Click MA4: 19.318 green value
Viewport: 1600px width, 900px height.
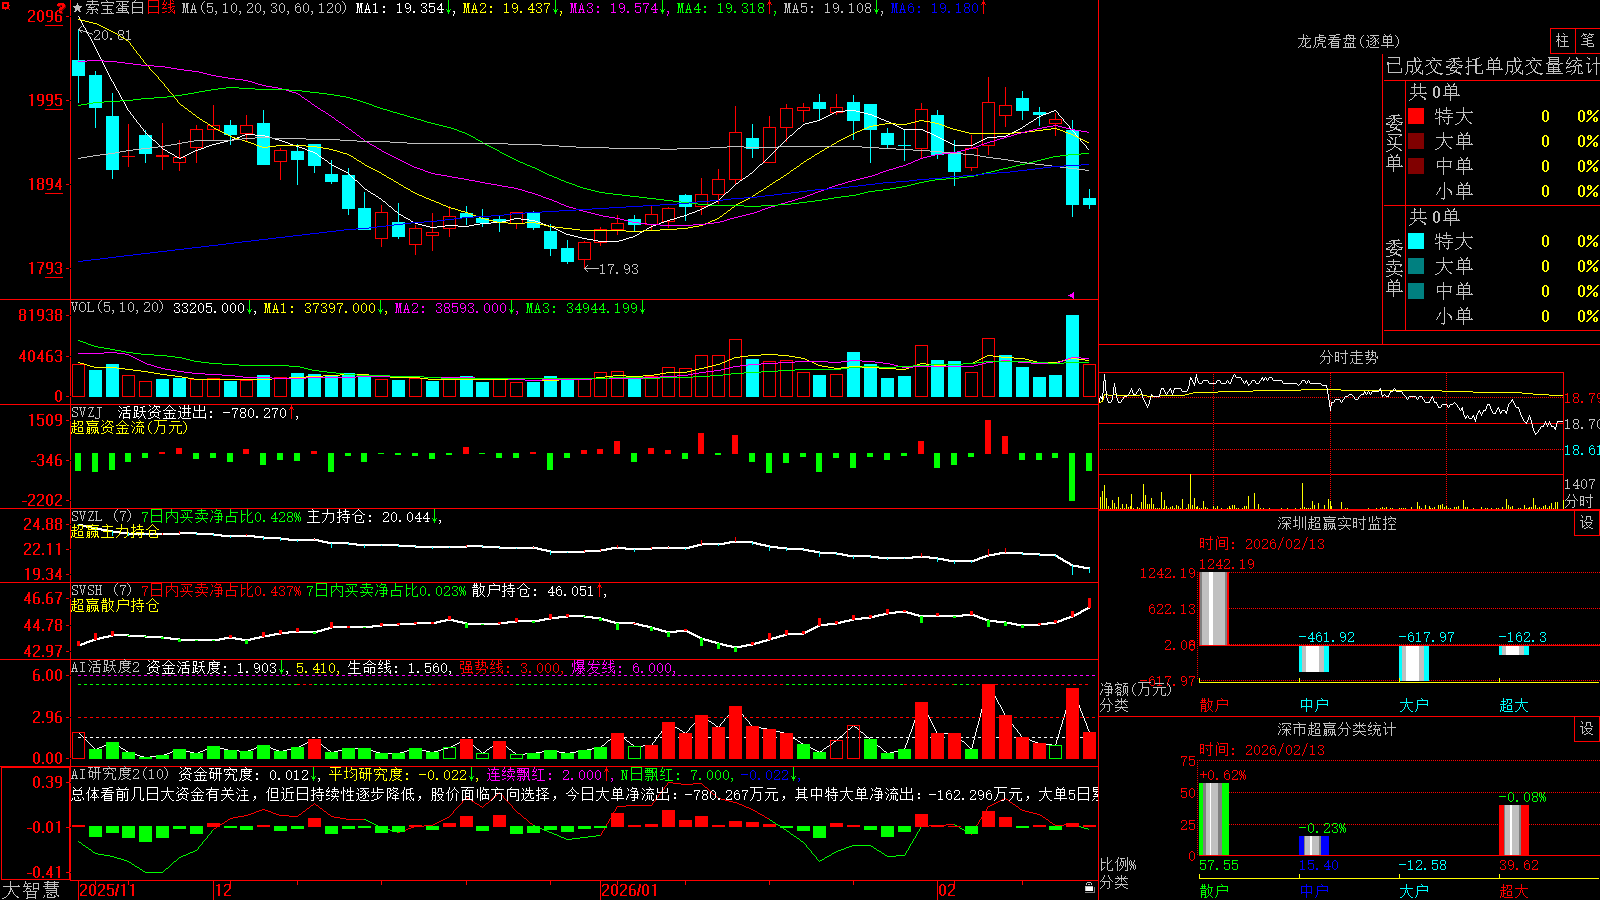pos(726,8)
